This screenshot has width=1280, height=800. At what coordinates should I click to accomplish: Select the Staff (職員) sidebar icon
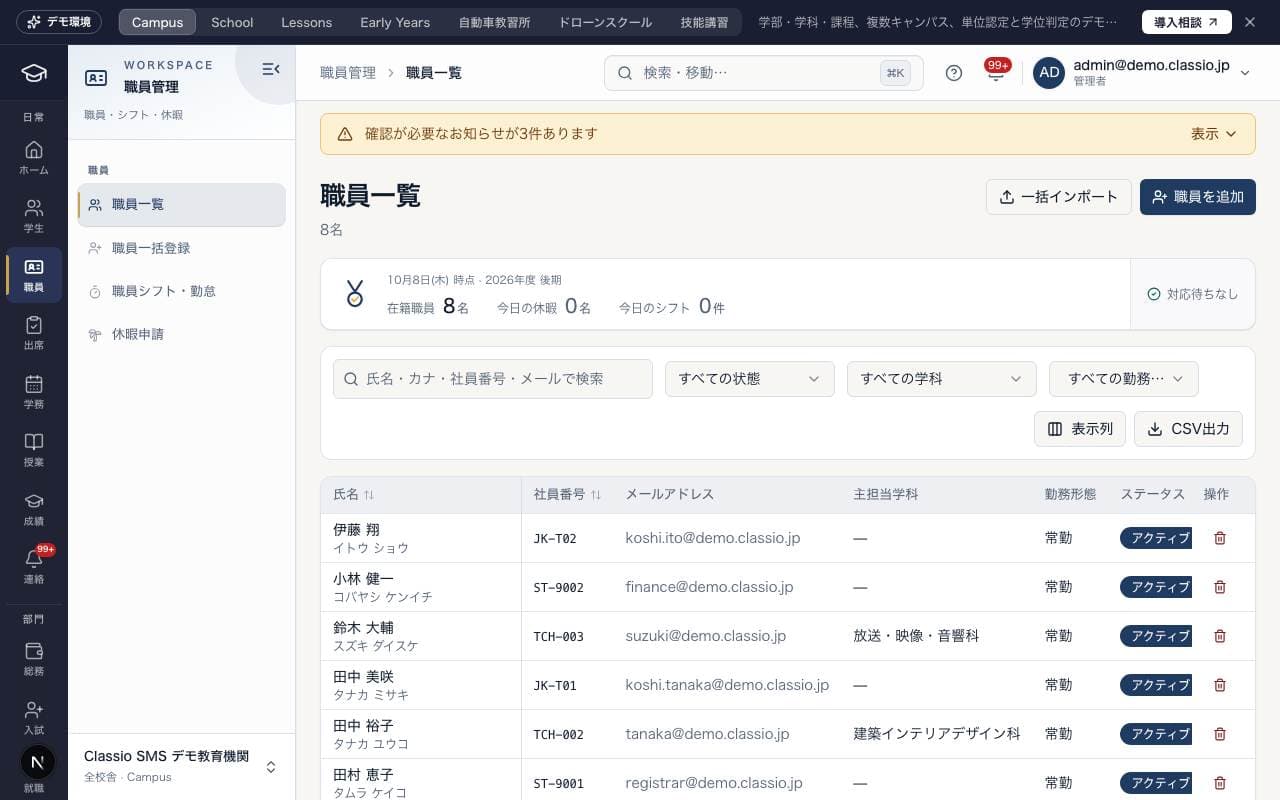[x=34, y=275]
